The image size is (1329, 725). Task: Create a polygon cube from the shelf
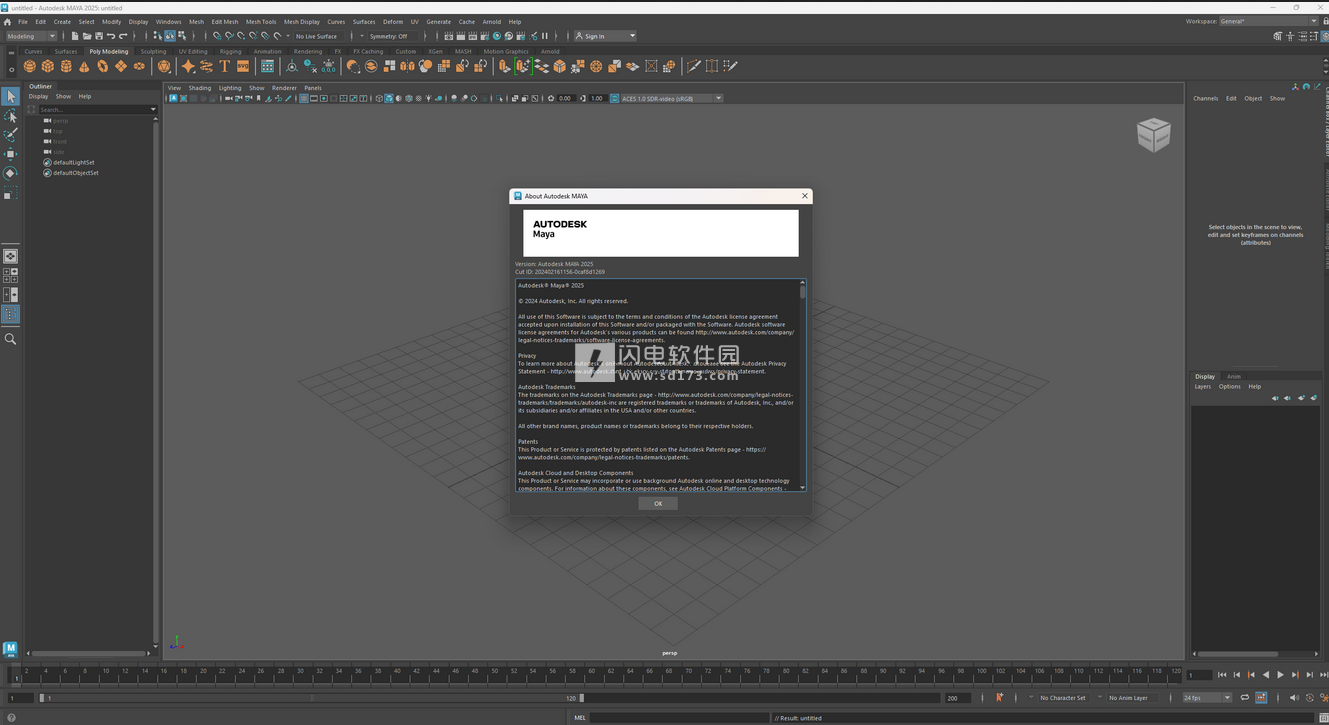click(x=47, y=66)
